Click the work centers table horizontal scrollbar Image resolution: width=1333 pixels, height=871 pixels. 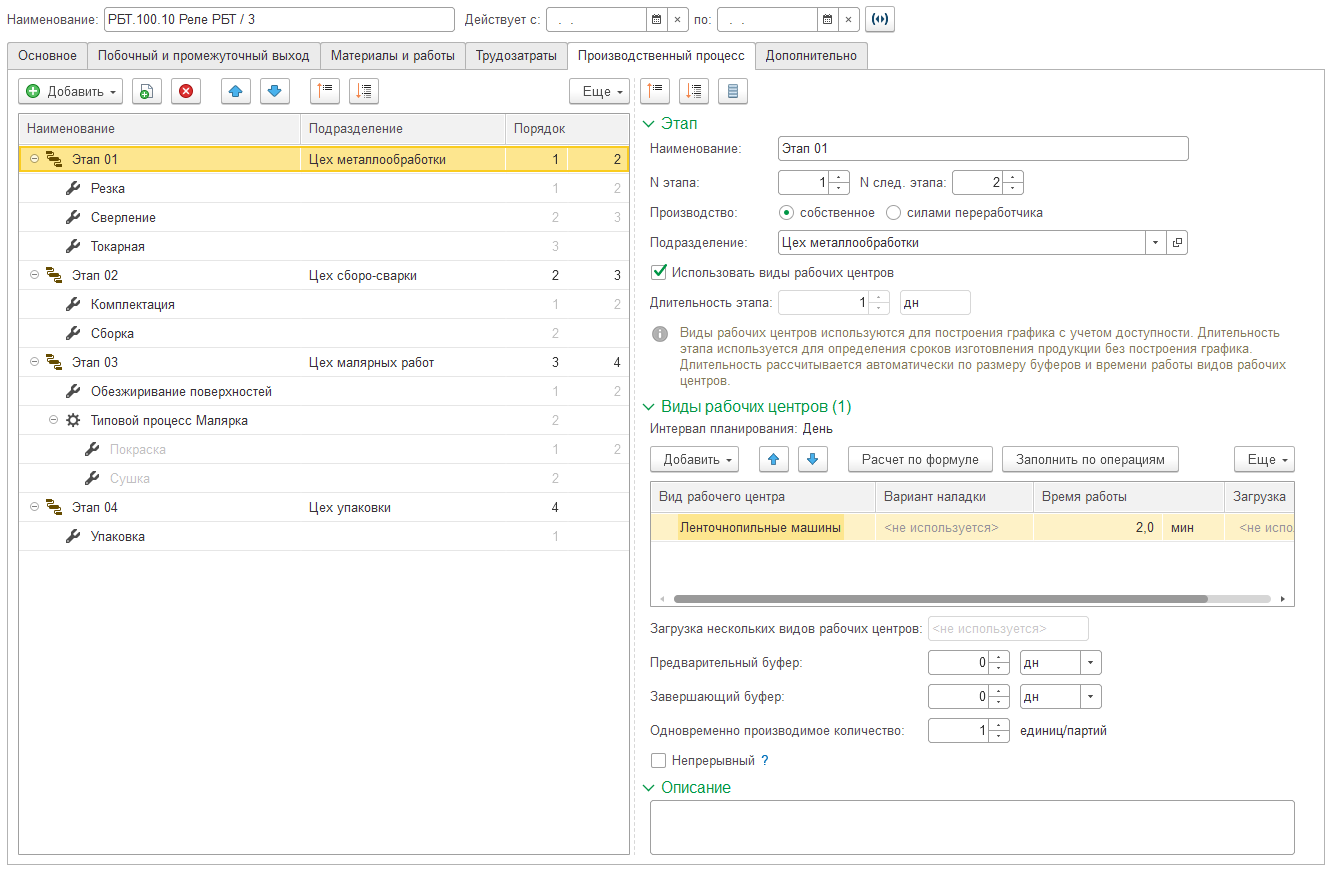tap(940, 599)
